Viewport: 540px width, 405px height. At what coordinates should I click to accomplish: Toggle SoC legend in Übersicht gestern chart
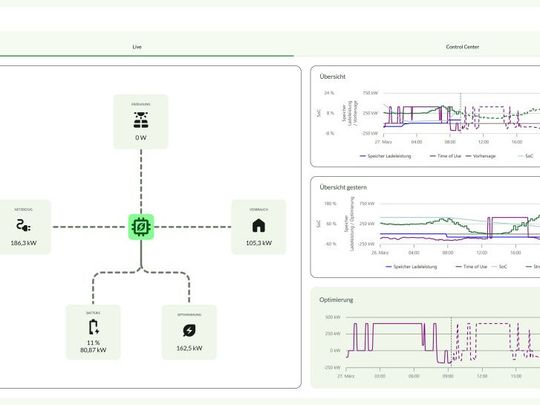click(499, 267)
